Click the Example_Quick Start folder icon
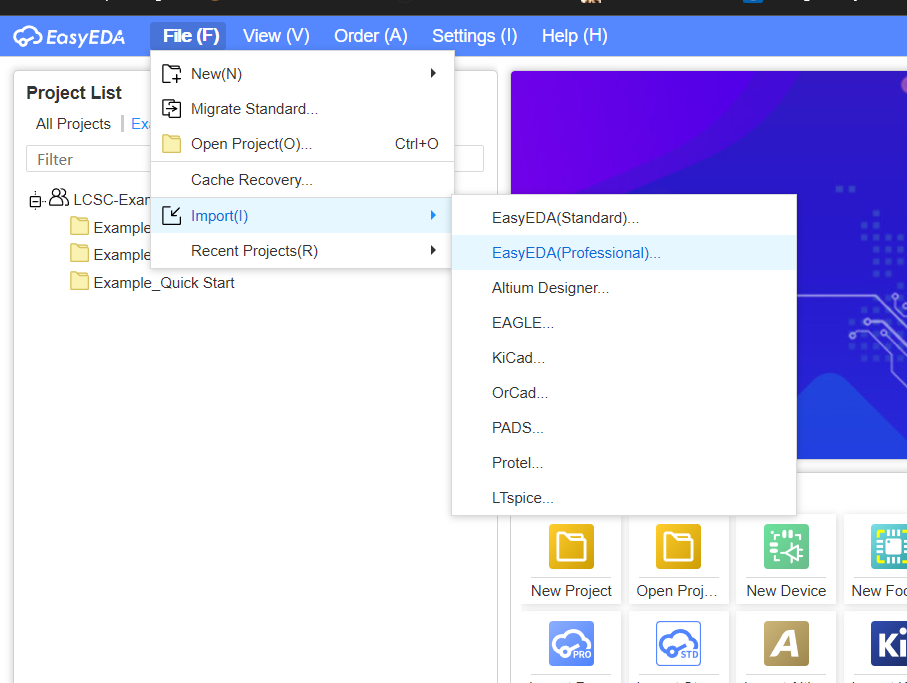Viewport: 907px width, 683px height. tap(79, 281)
